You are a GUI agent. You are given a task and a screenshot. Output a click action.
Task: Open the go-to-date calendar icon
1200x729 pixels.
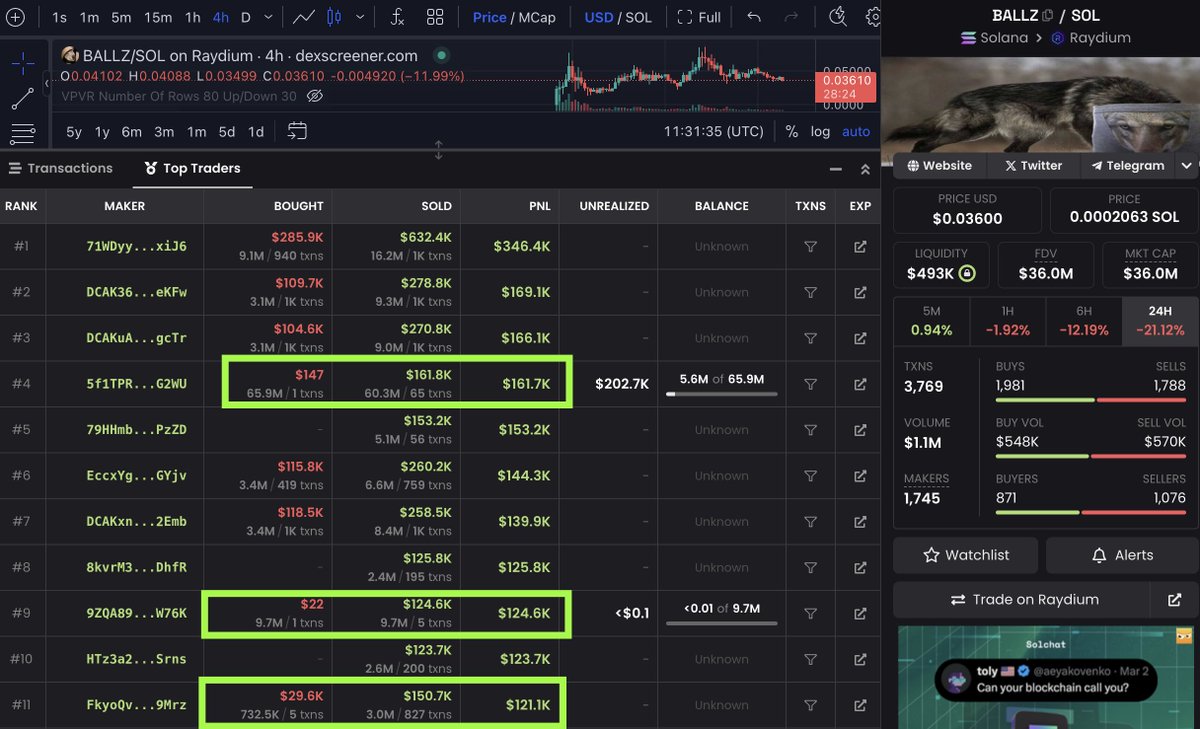(297, 131)
